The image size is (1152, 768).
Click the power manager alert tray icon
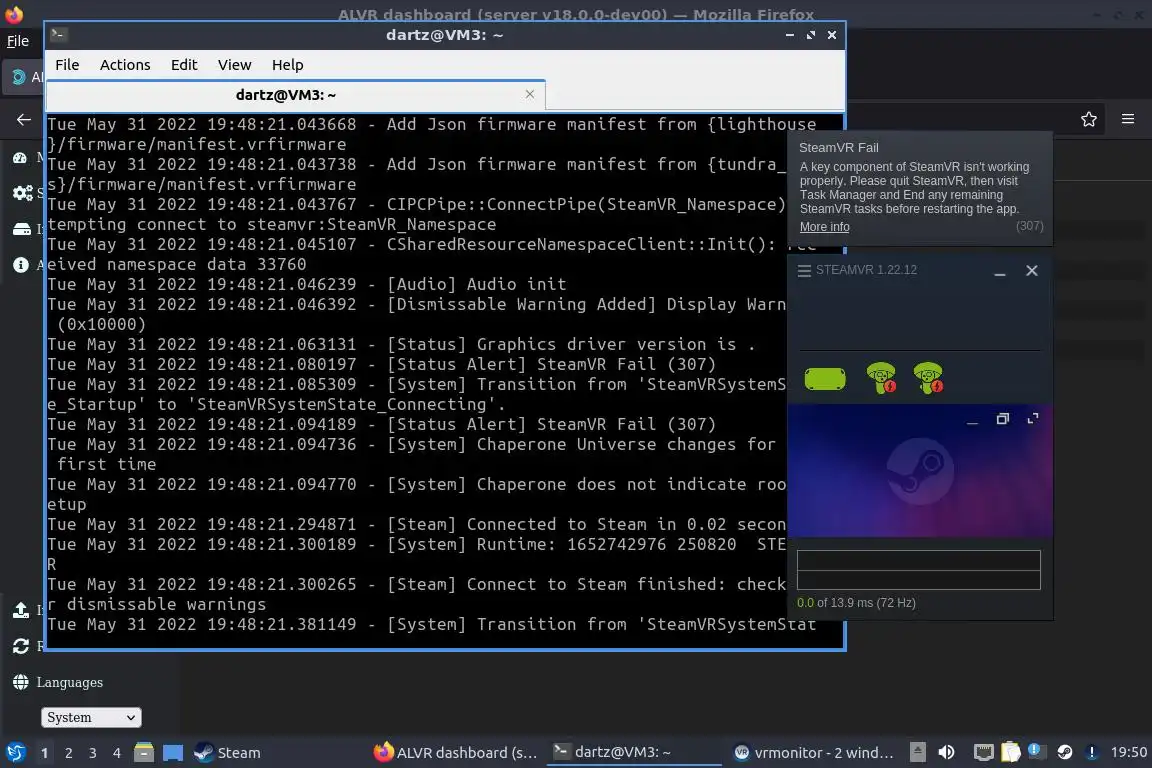pos(1092,752)
